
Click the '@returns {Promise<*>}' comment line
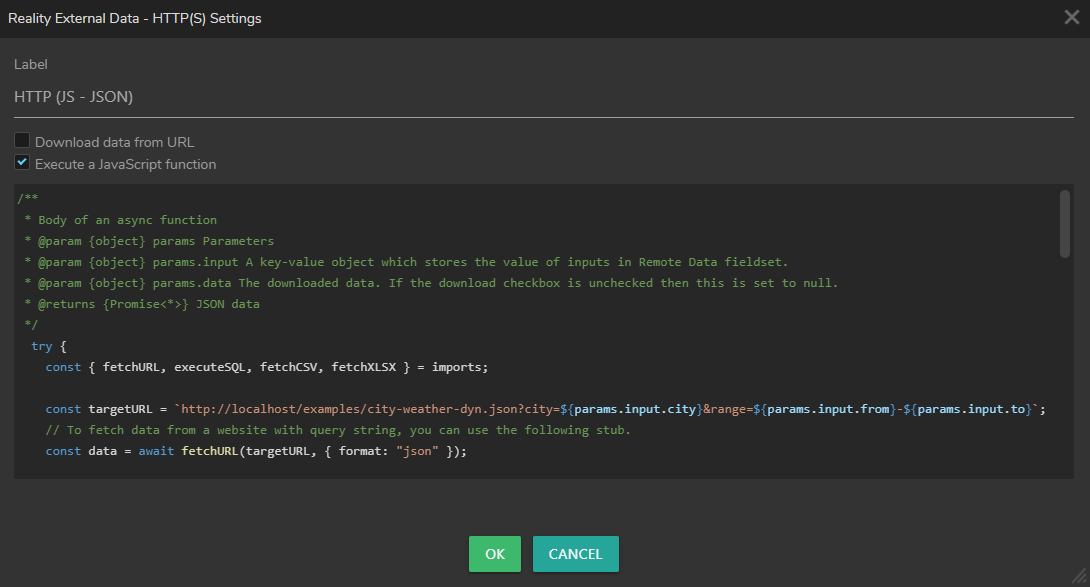click(142, 304)
